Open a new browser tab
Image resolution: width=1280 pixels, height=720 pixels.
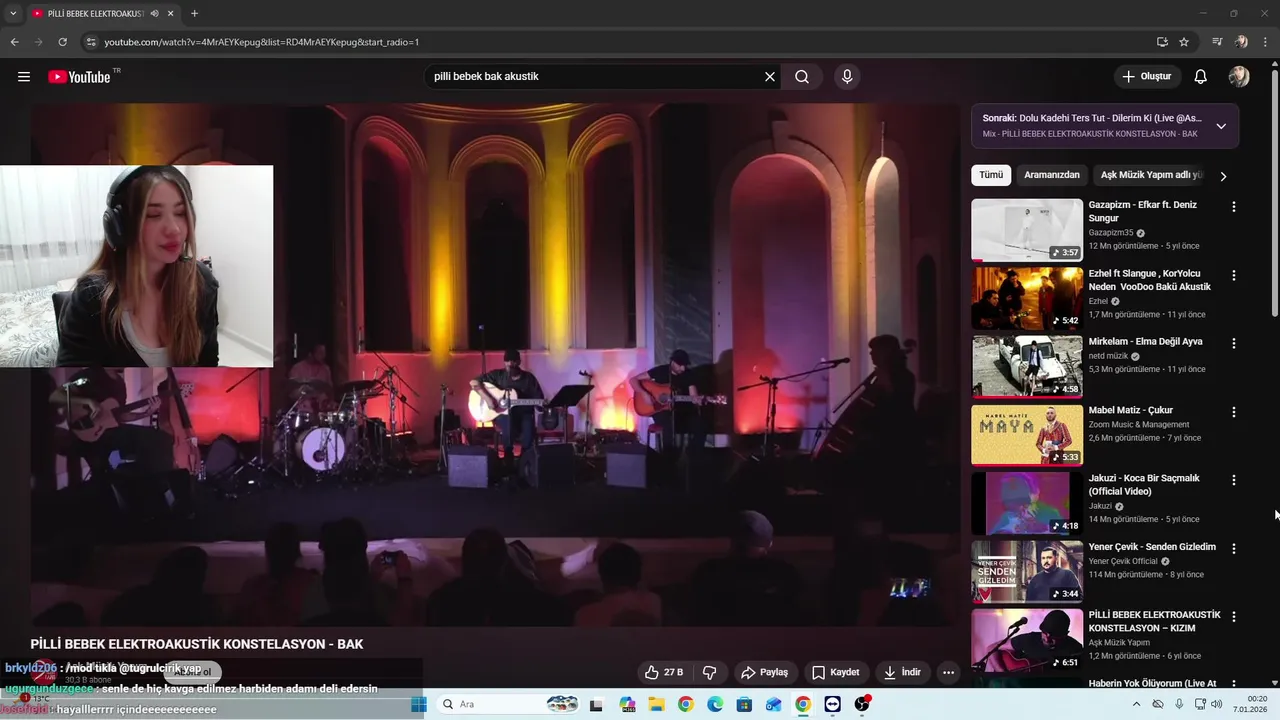pyautogui.click(x=194, y=14)
